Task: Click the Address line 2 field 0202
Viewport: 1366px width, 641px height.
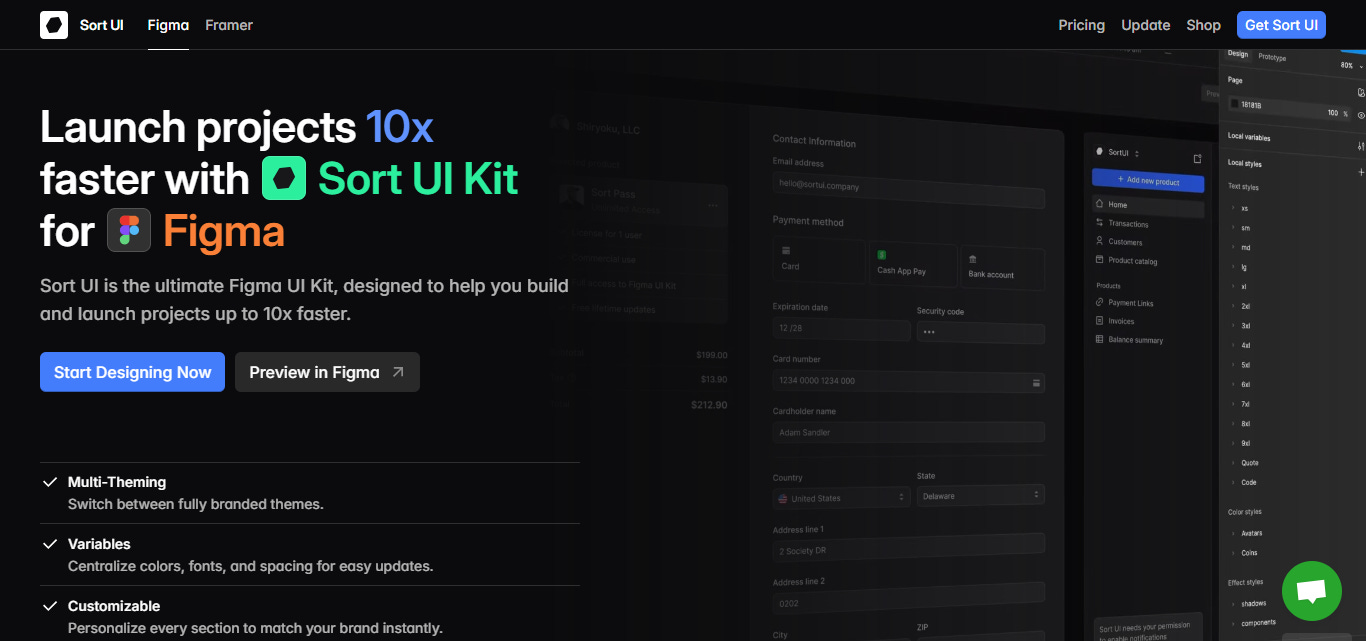Action: [909, 599]
